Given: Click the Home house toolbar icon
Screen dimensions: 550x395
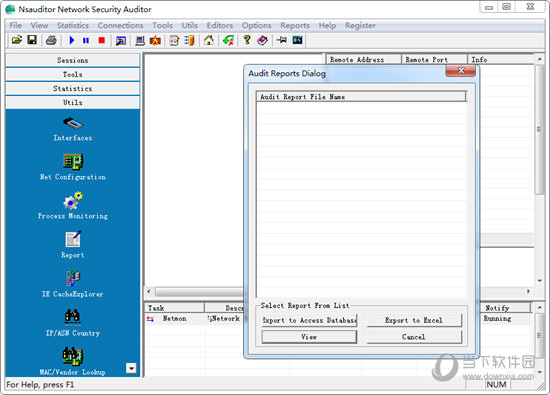Looking at the screenshot, I should tap(209, 41).
